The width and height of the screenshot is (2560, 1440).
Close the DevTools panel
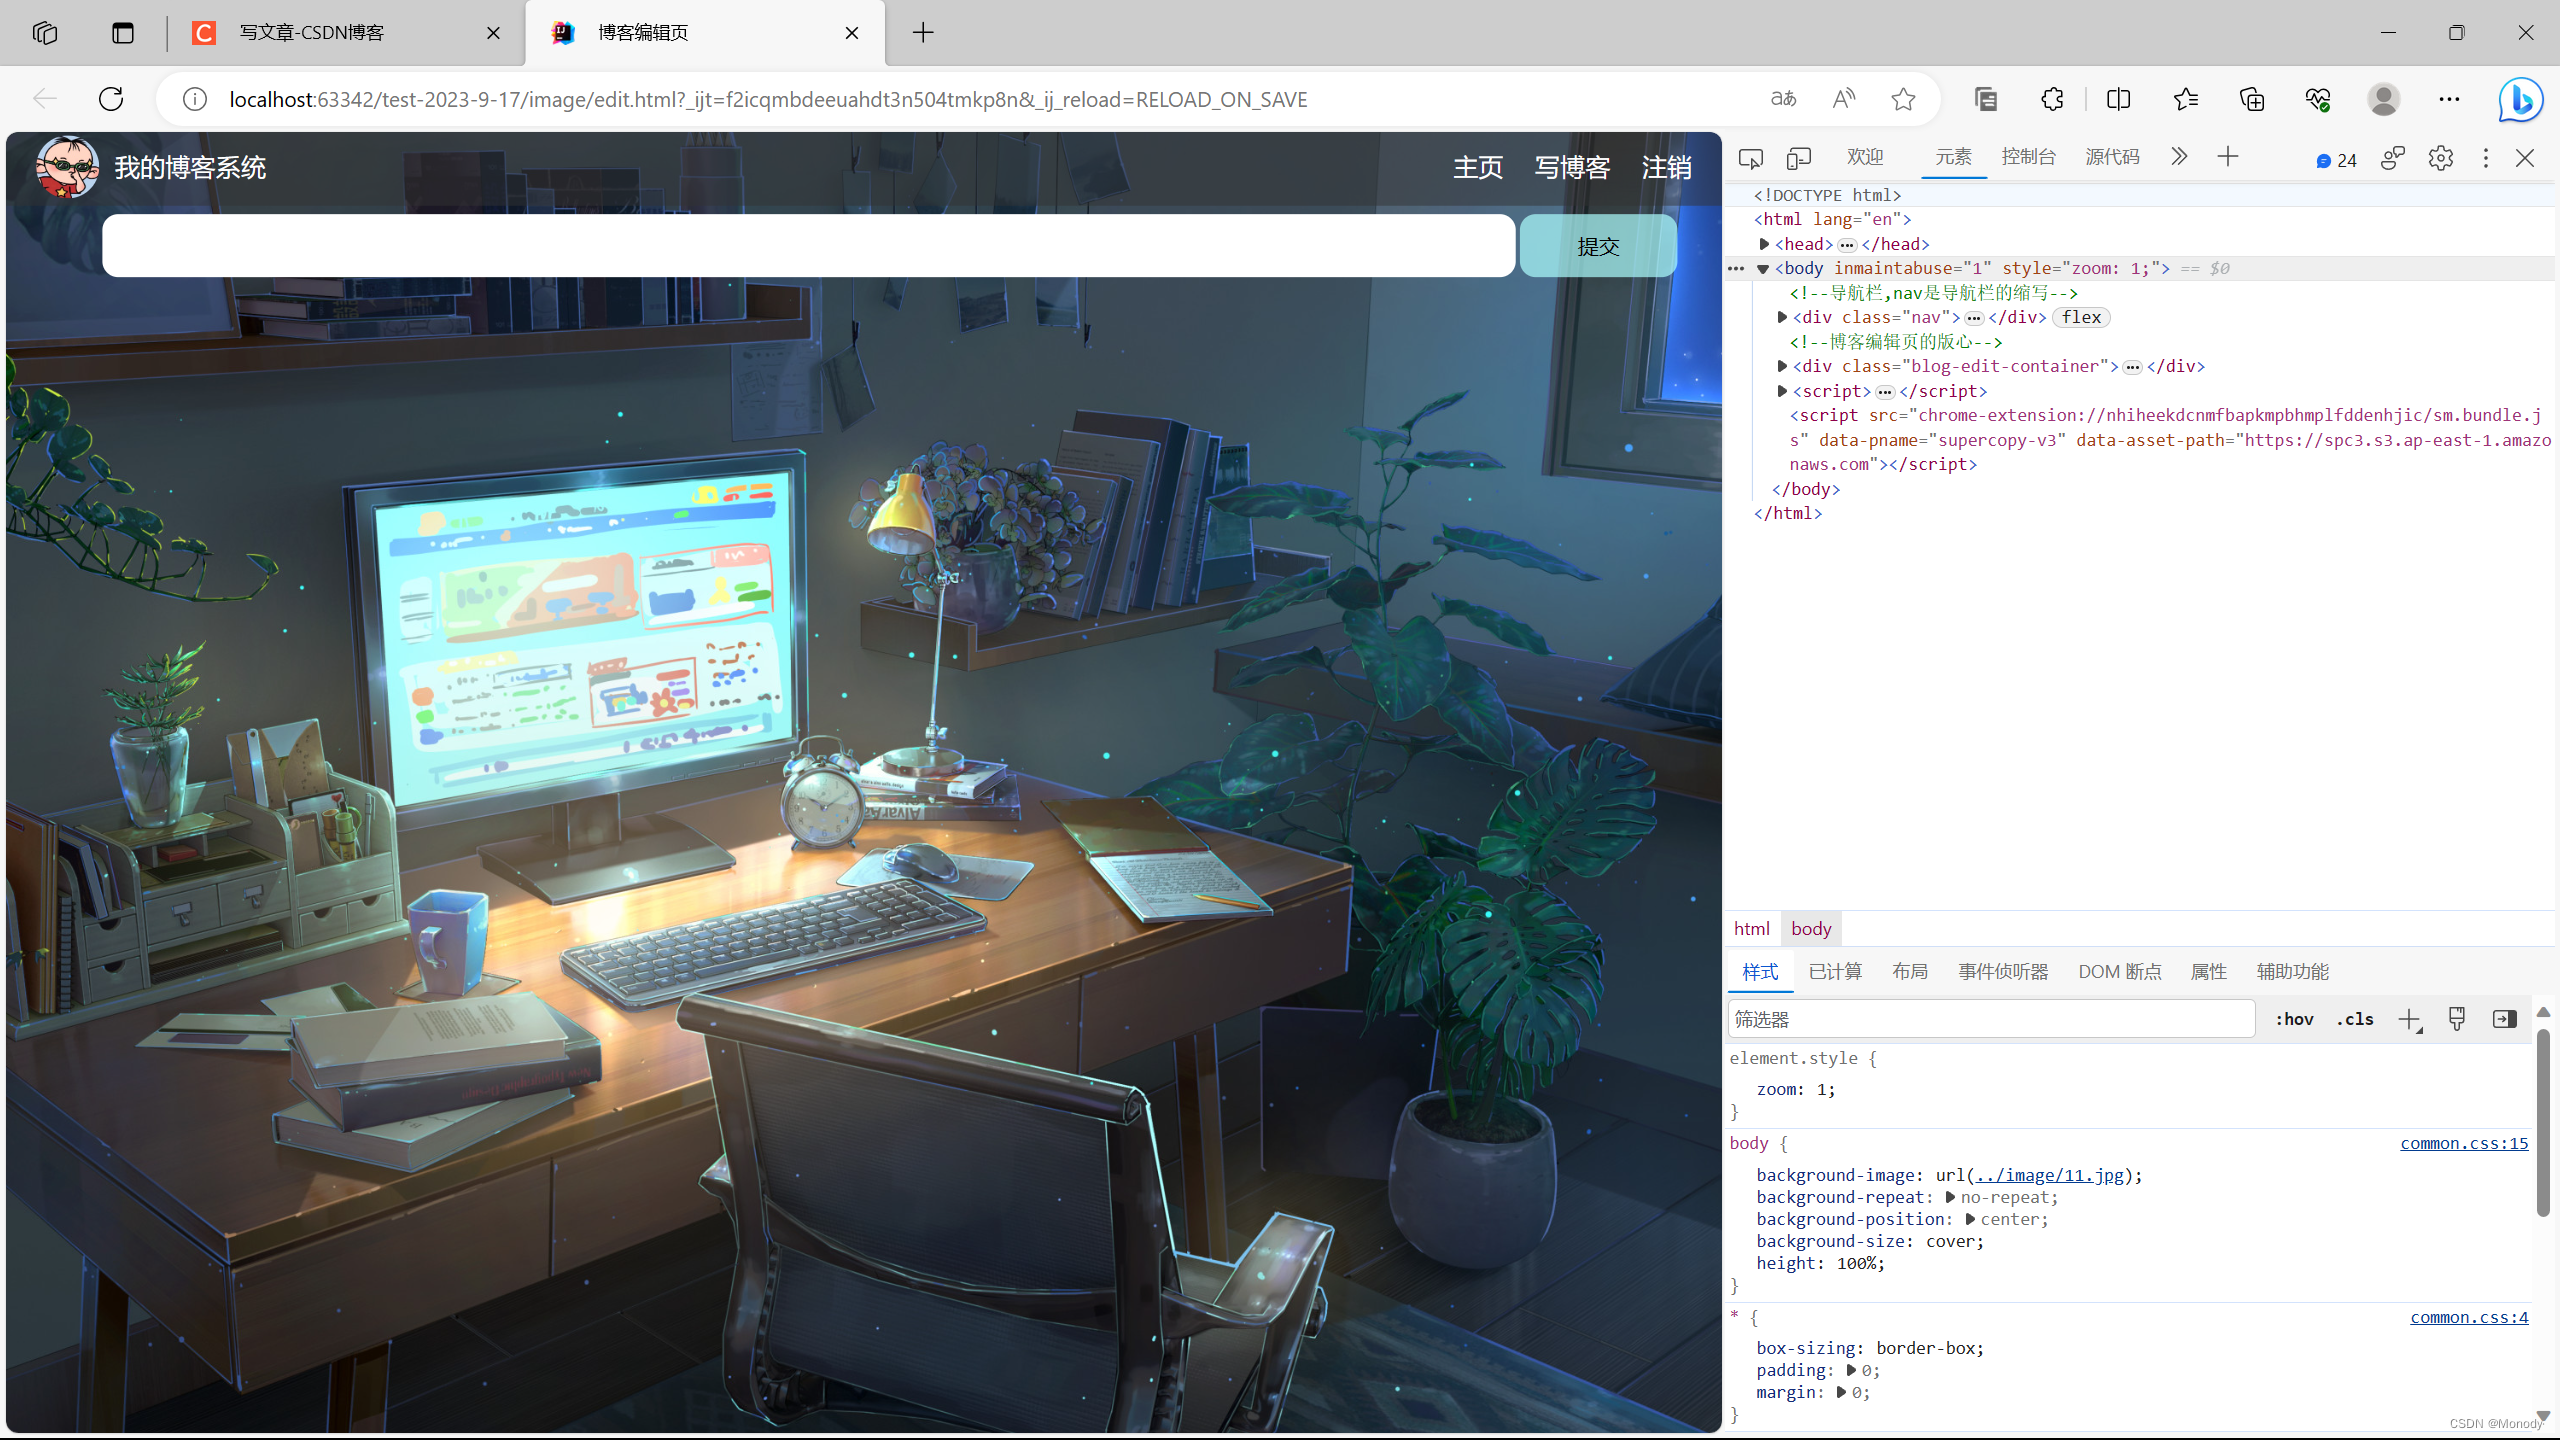click(2525, 158)
